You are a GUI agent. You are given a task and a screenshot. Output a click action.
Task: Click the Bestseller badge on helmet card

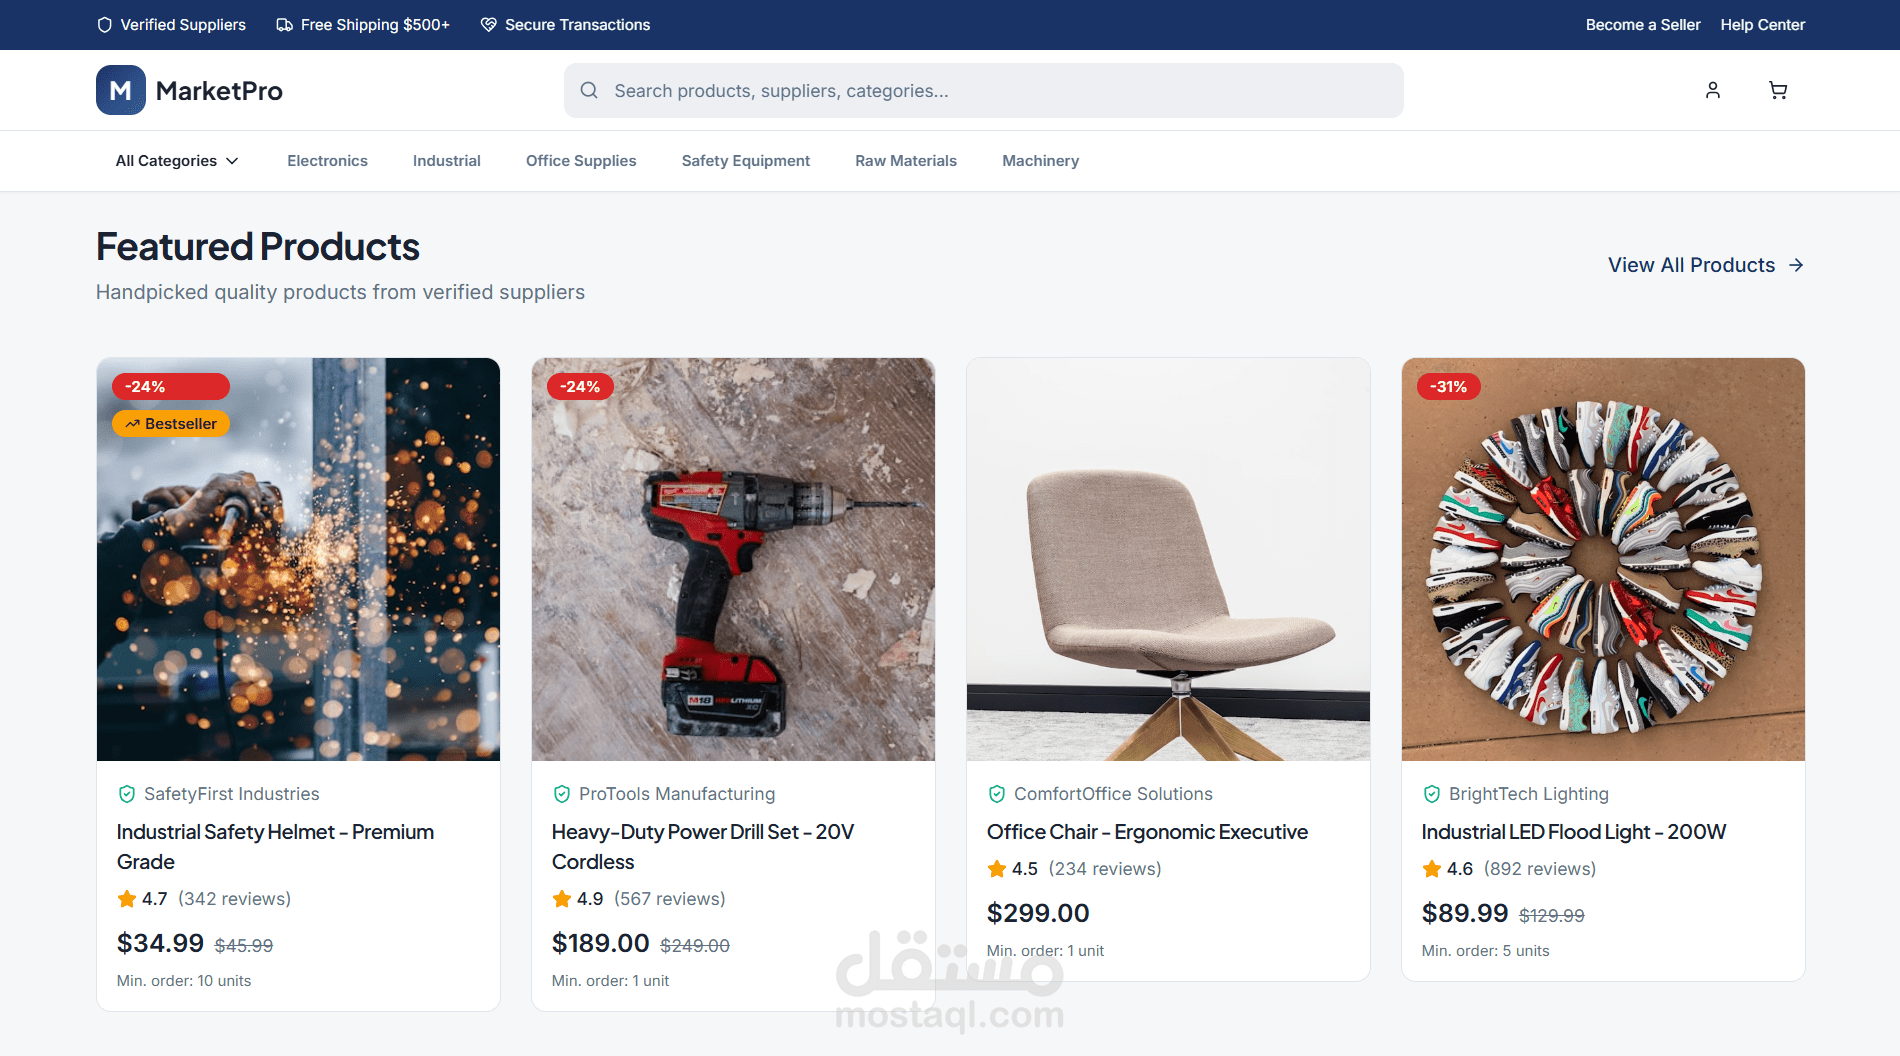tap(171, 424)
